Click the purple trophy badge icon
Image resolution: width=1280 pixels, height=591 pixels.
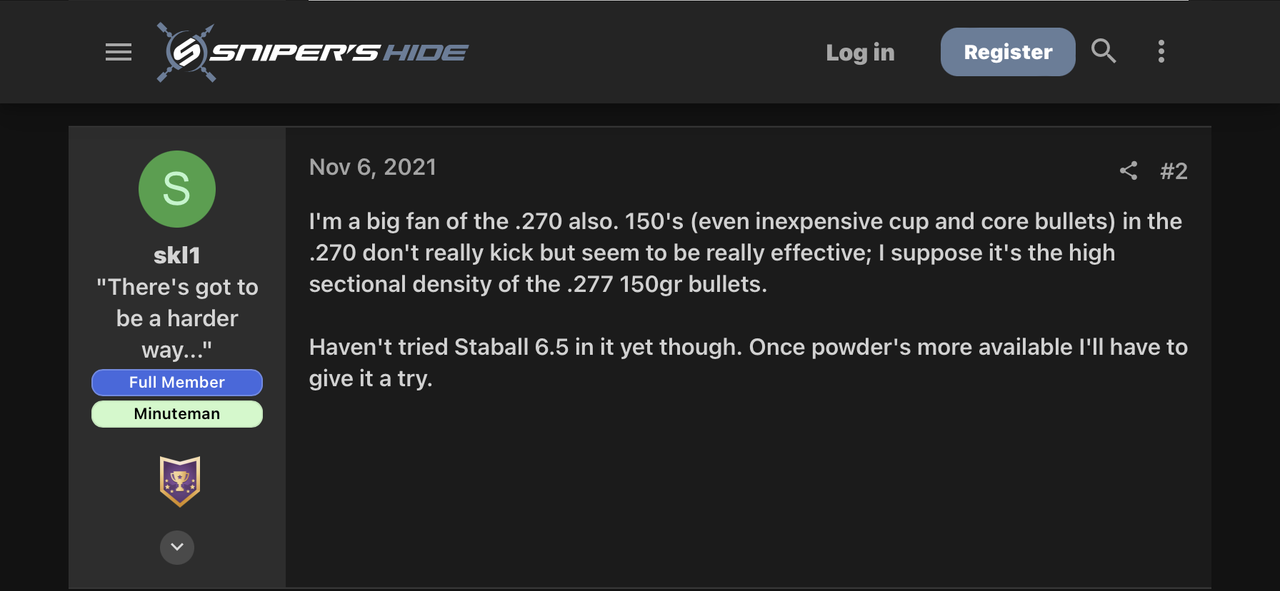179,482
